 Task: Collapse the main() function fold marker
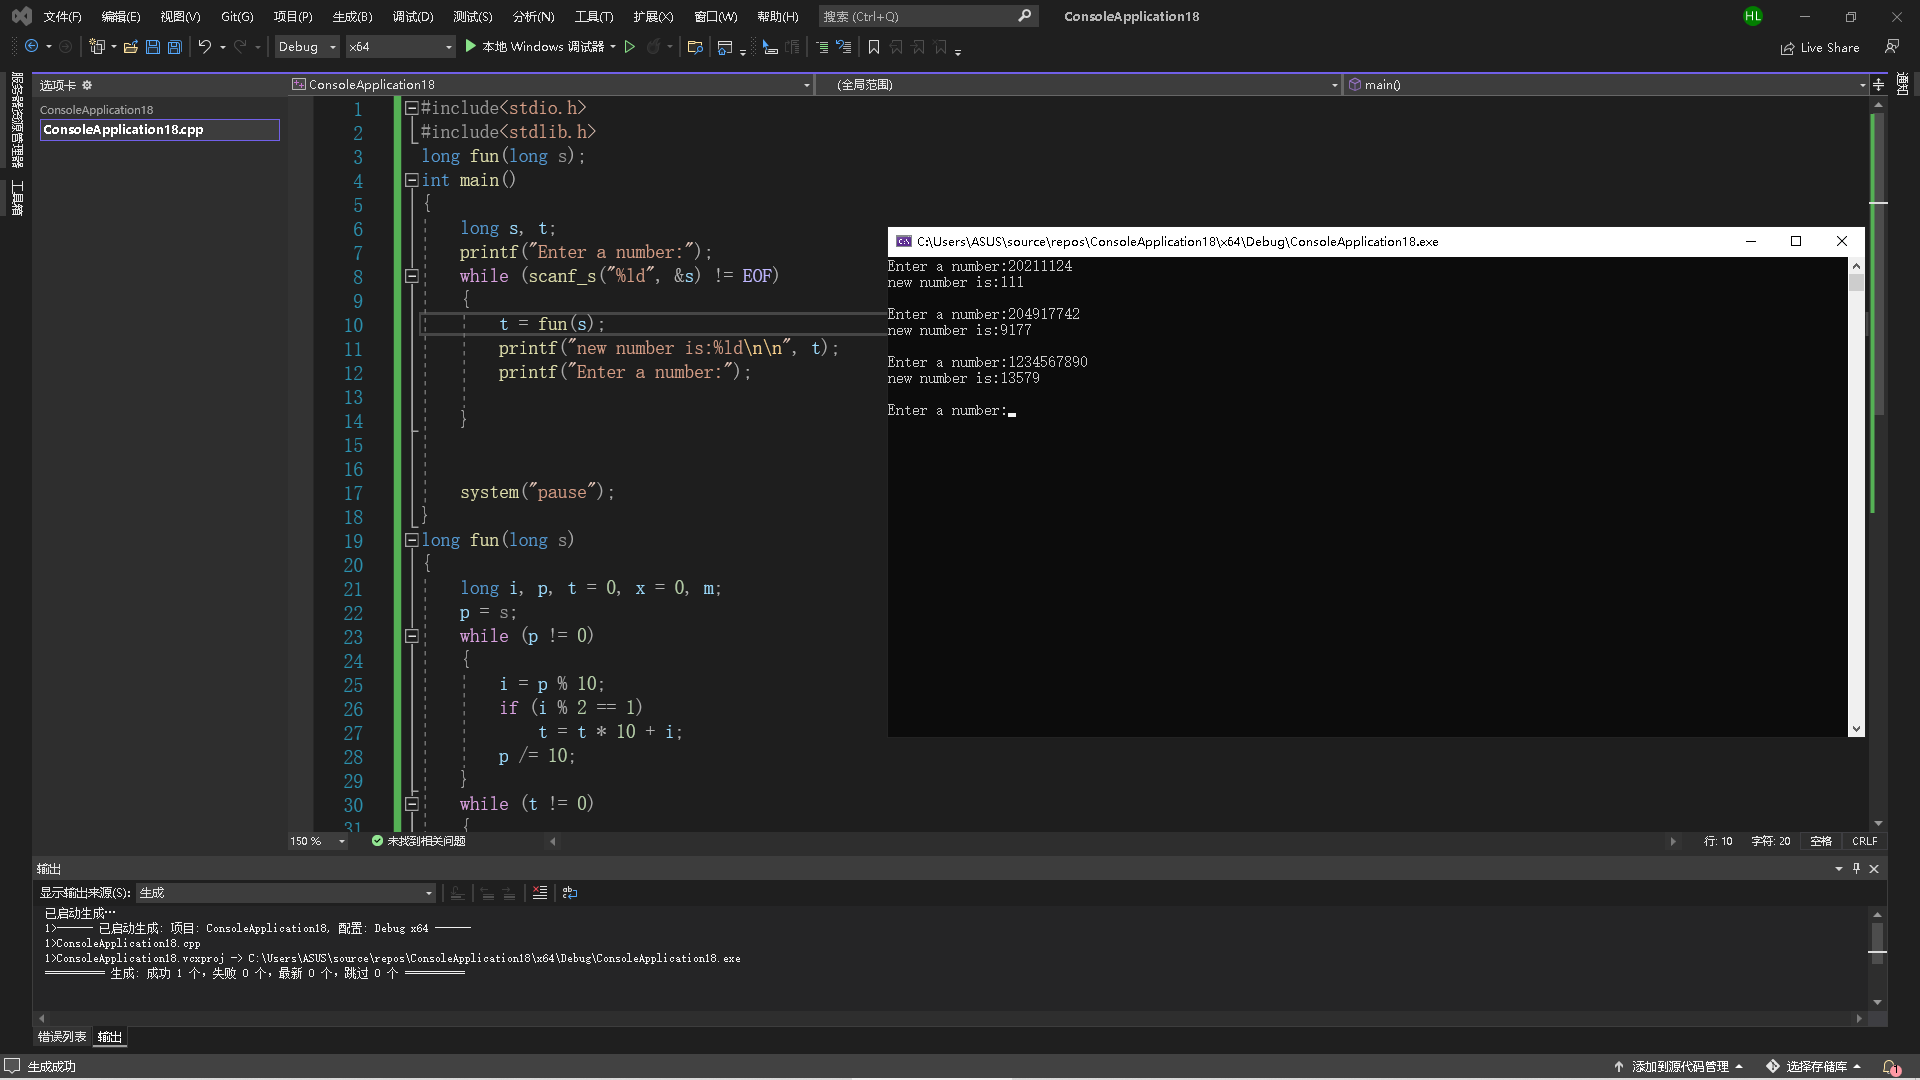pos(411,180)
